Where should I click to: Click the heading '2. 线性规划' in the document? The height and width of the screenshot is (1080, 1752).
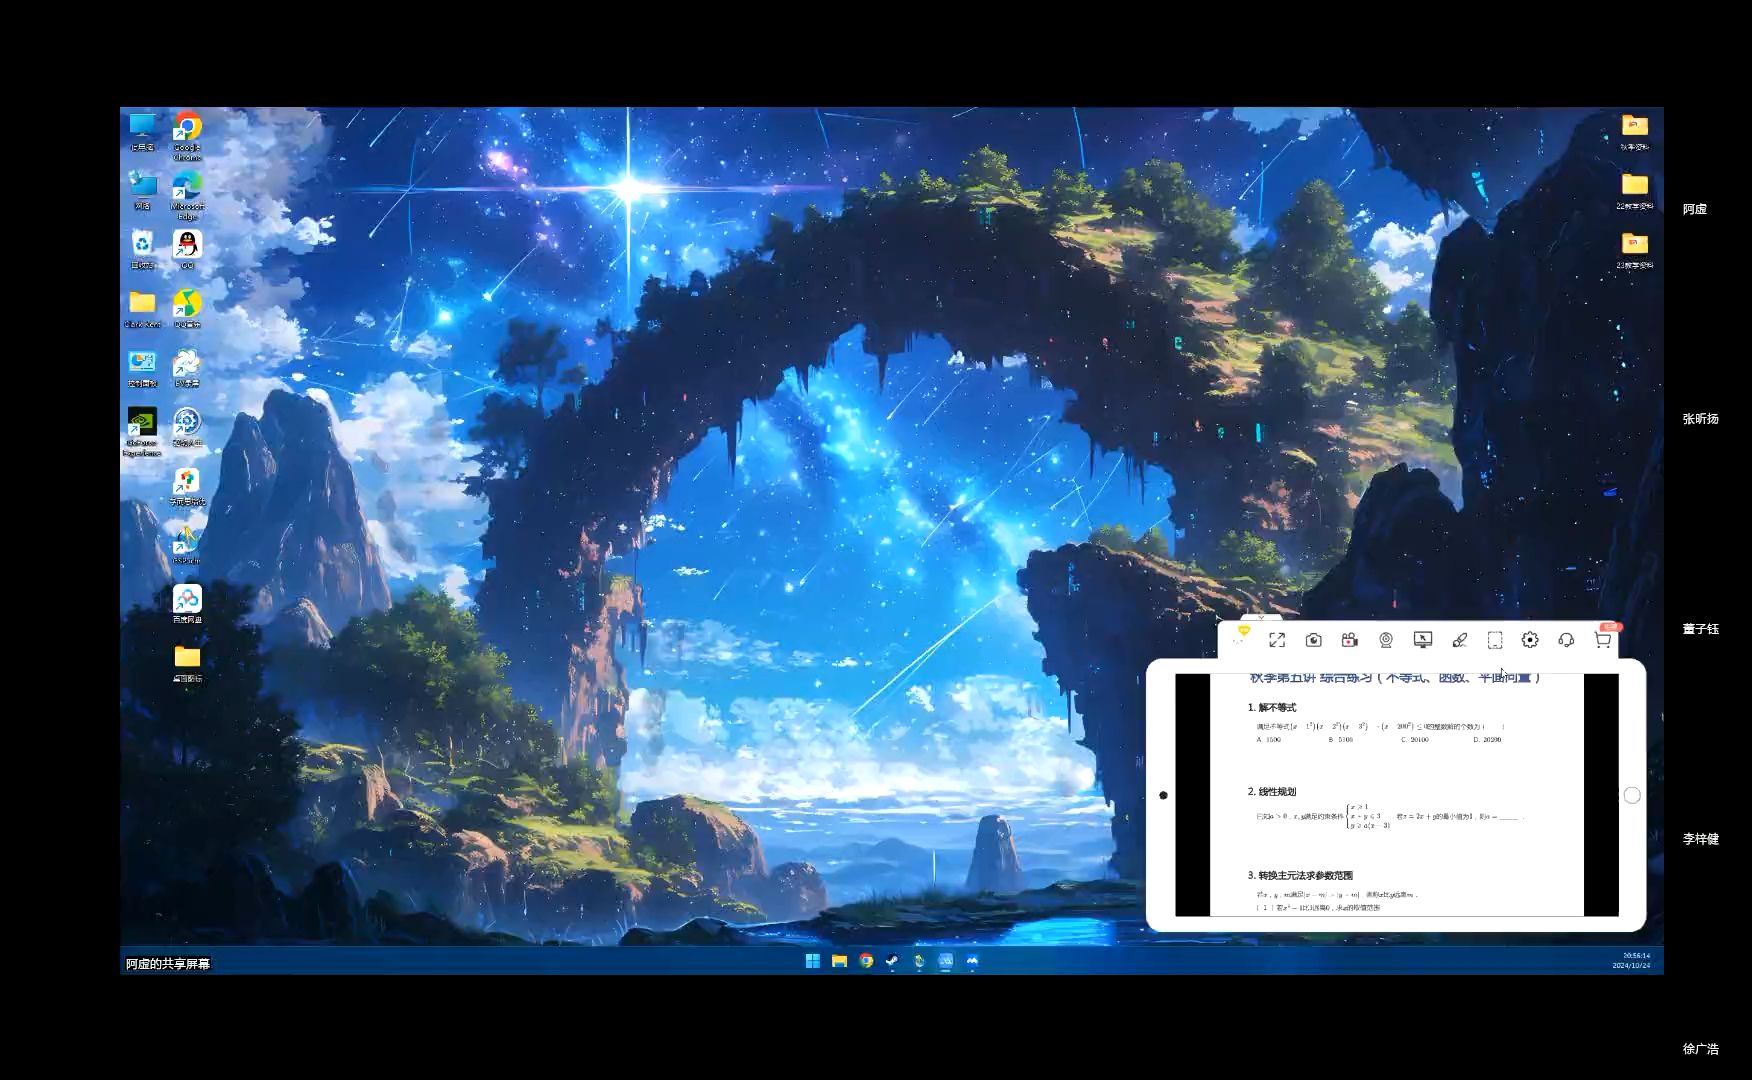(1272, 791)
